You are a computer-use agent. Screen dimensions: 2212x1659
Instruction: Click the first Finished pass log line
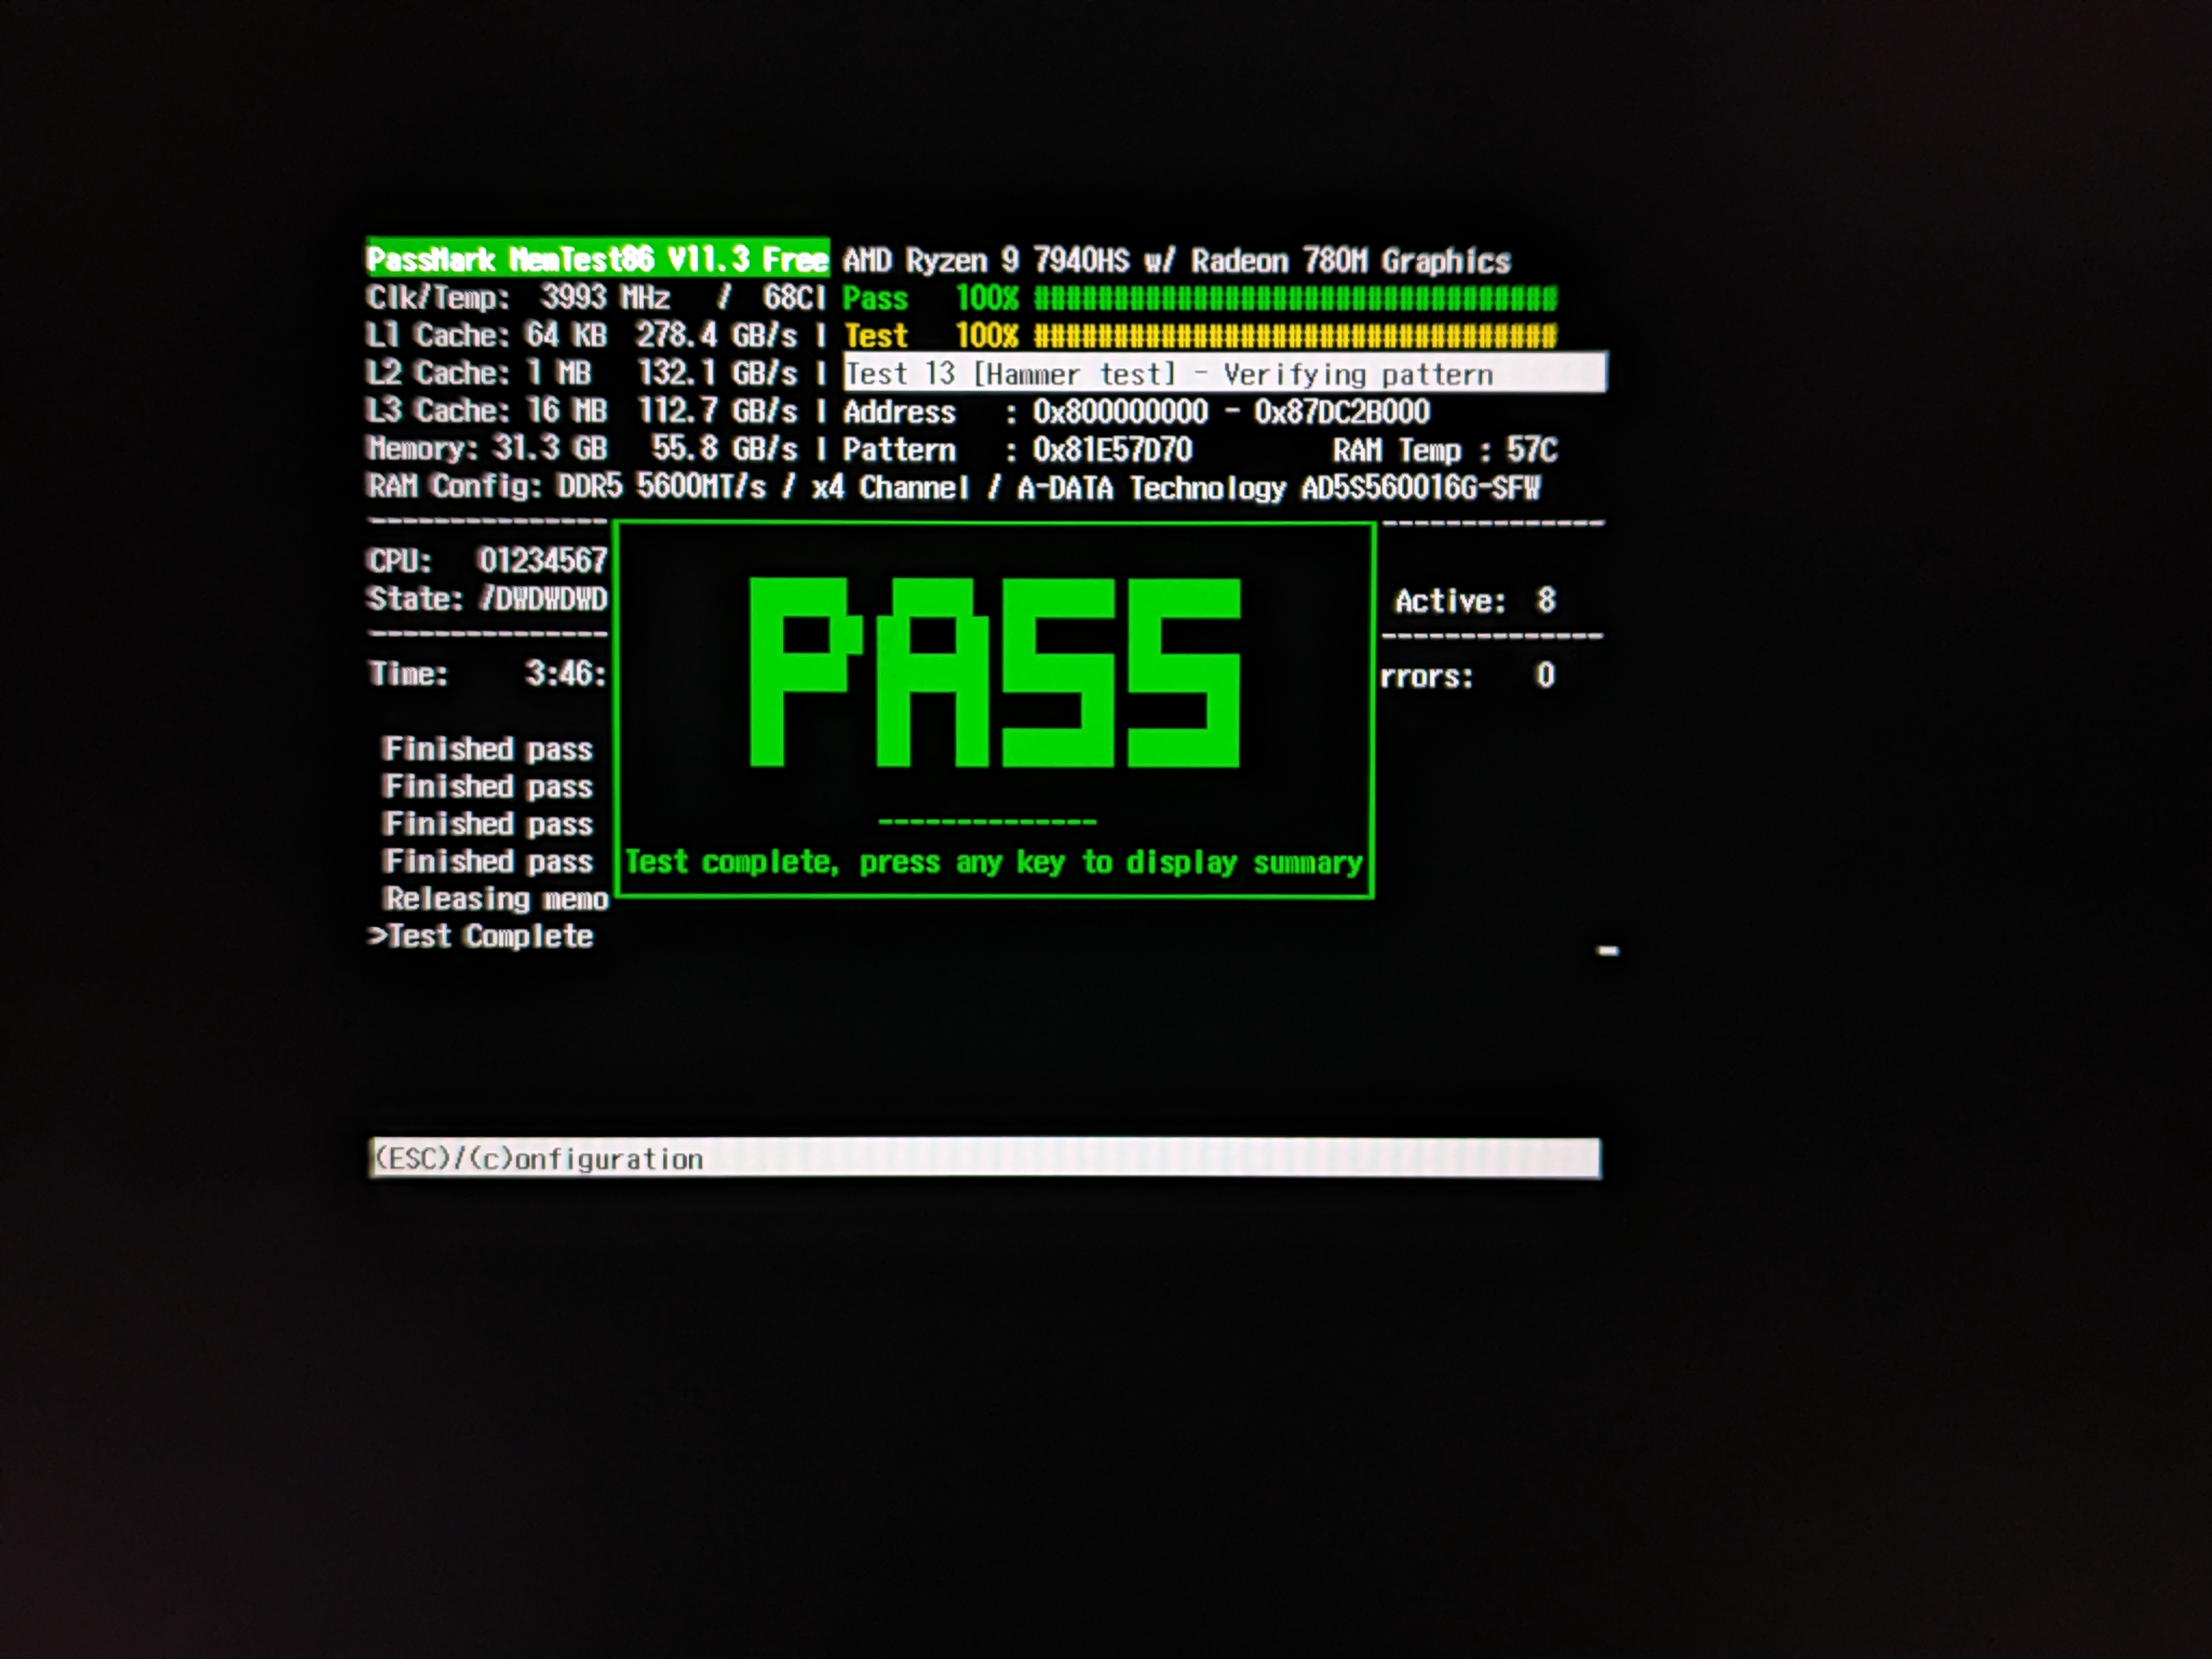[x=488, y=749]
